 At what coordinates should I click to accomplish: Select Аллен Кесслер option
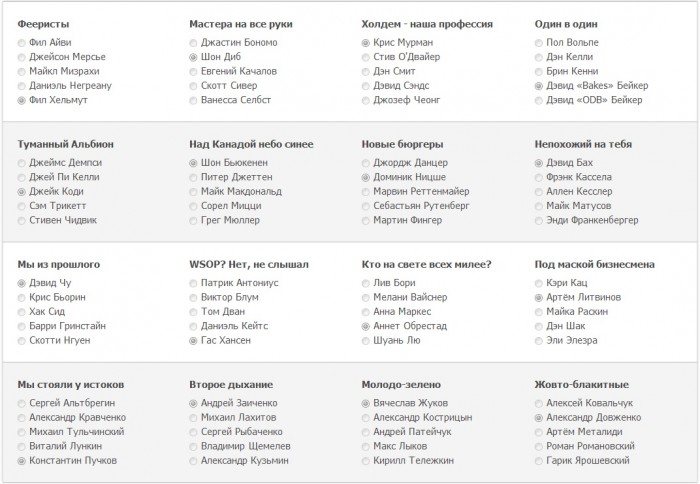[x=539, y=191]
